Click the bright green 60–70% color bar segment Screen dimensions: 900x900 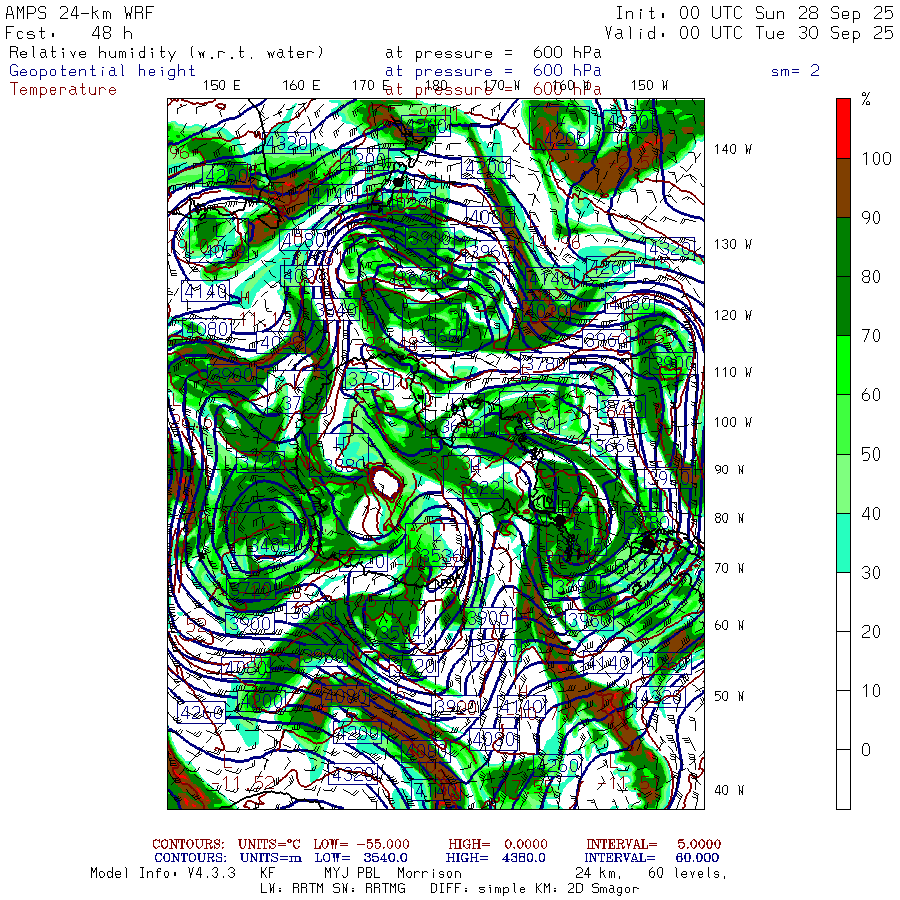point(843,365)
